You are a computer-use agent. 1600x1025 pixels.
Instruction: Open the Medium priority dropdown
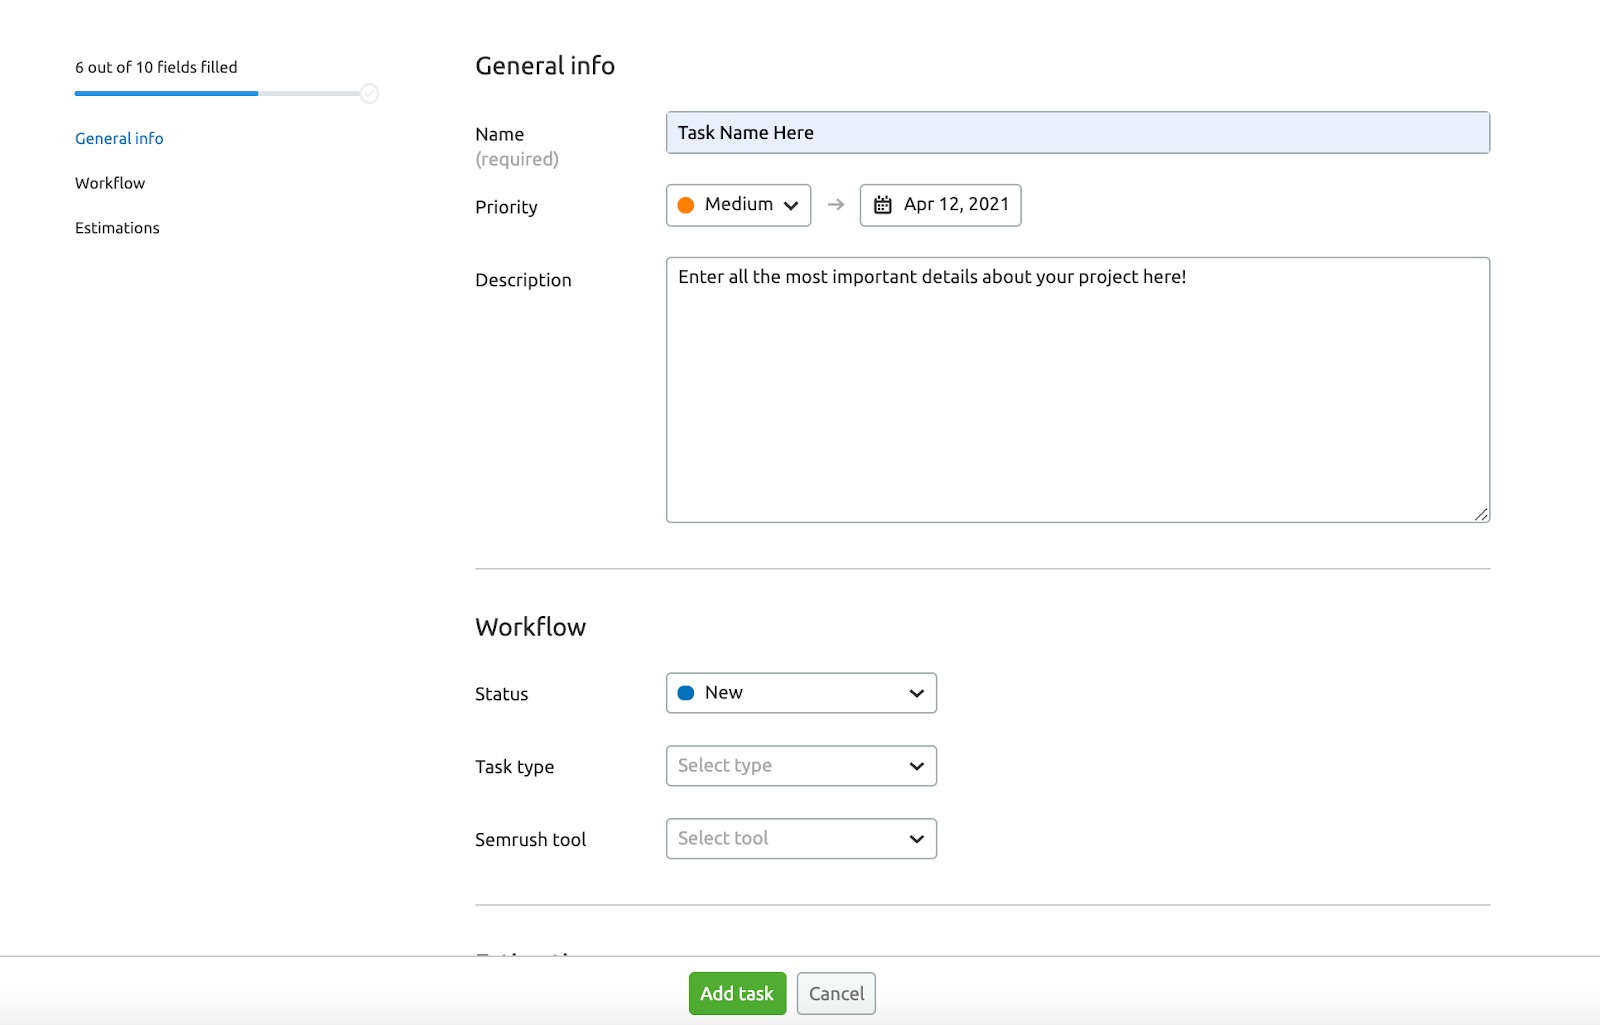click(x=738, y=205)
